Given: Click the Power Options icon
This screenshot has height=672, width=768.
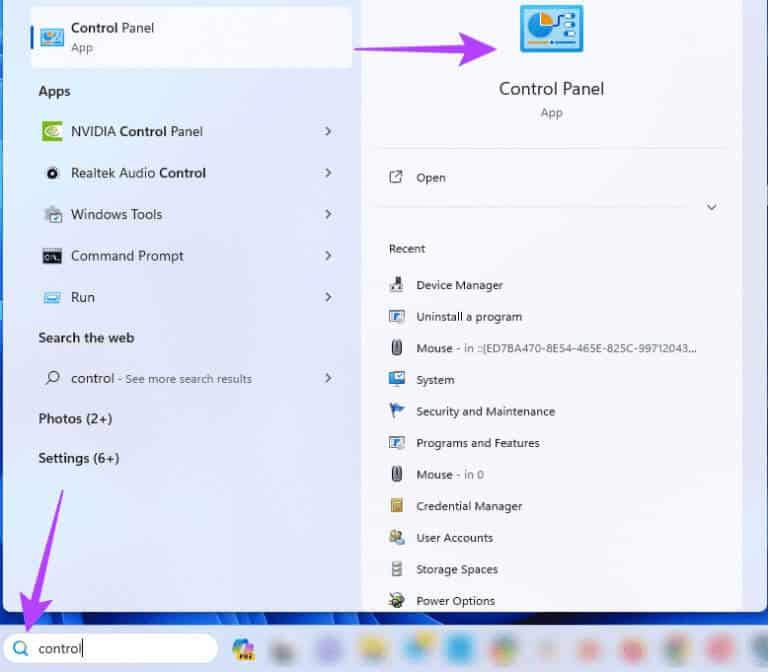Looking at the screenshot, I should [396, 600].
